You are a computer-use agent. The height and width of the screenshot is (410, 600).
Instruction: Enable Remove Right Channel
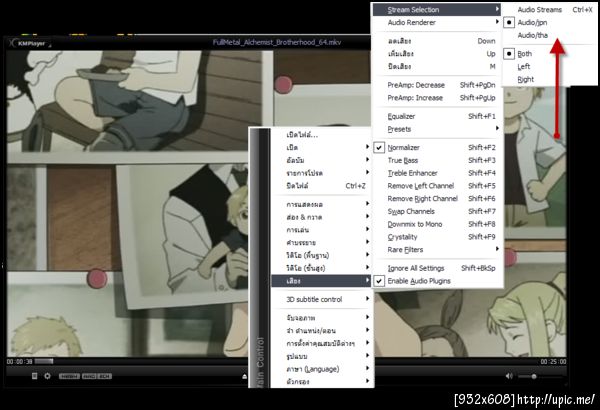click(437, 199)
